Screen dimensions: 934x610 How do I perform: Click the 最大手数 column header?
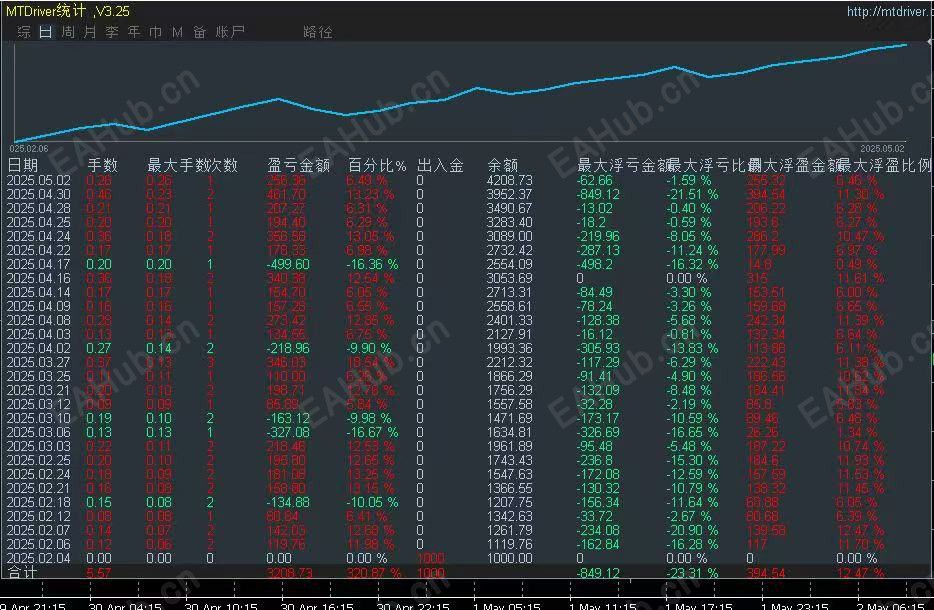[178, 165]
